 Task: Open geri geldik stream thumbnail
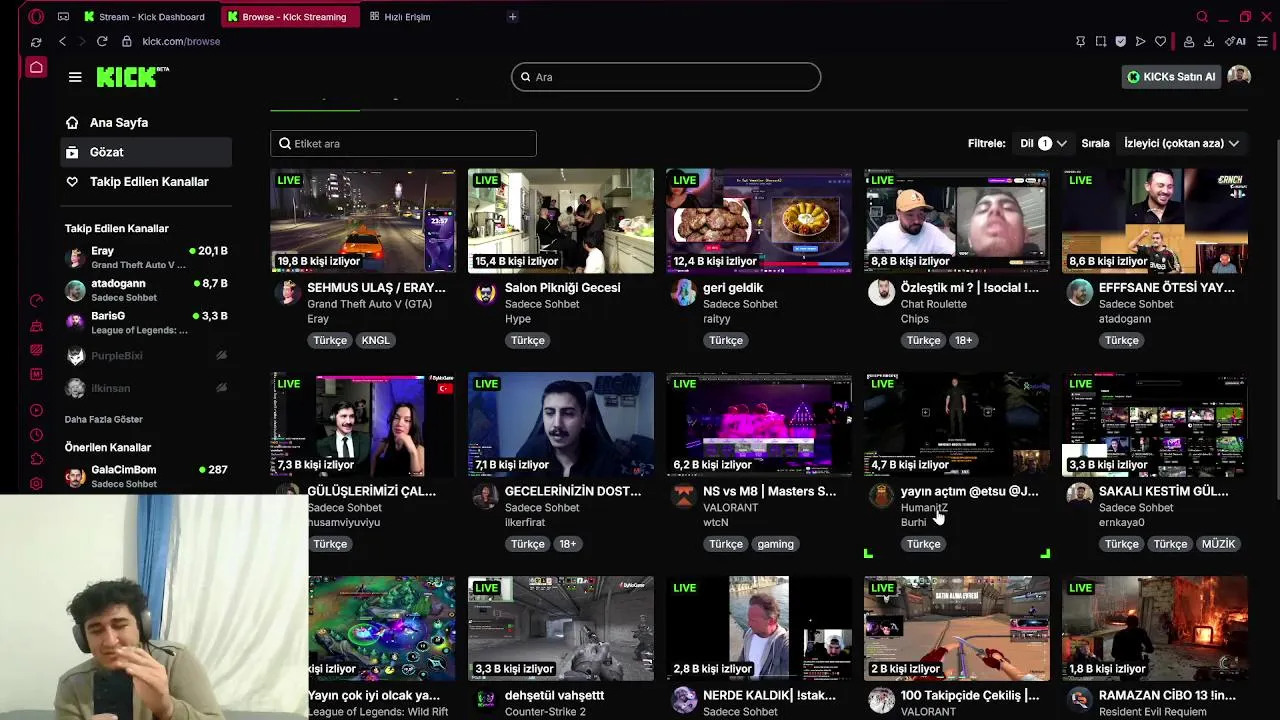pyautogui.click(x=759, y=220)
